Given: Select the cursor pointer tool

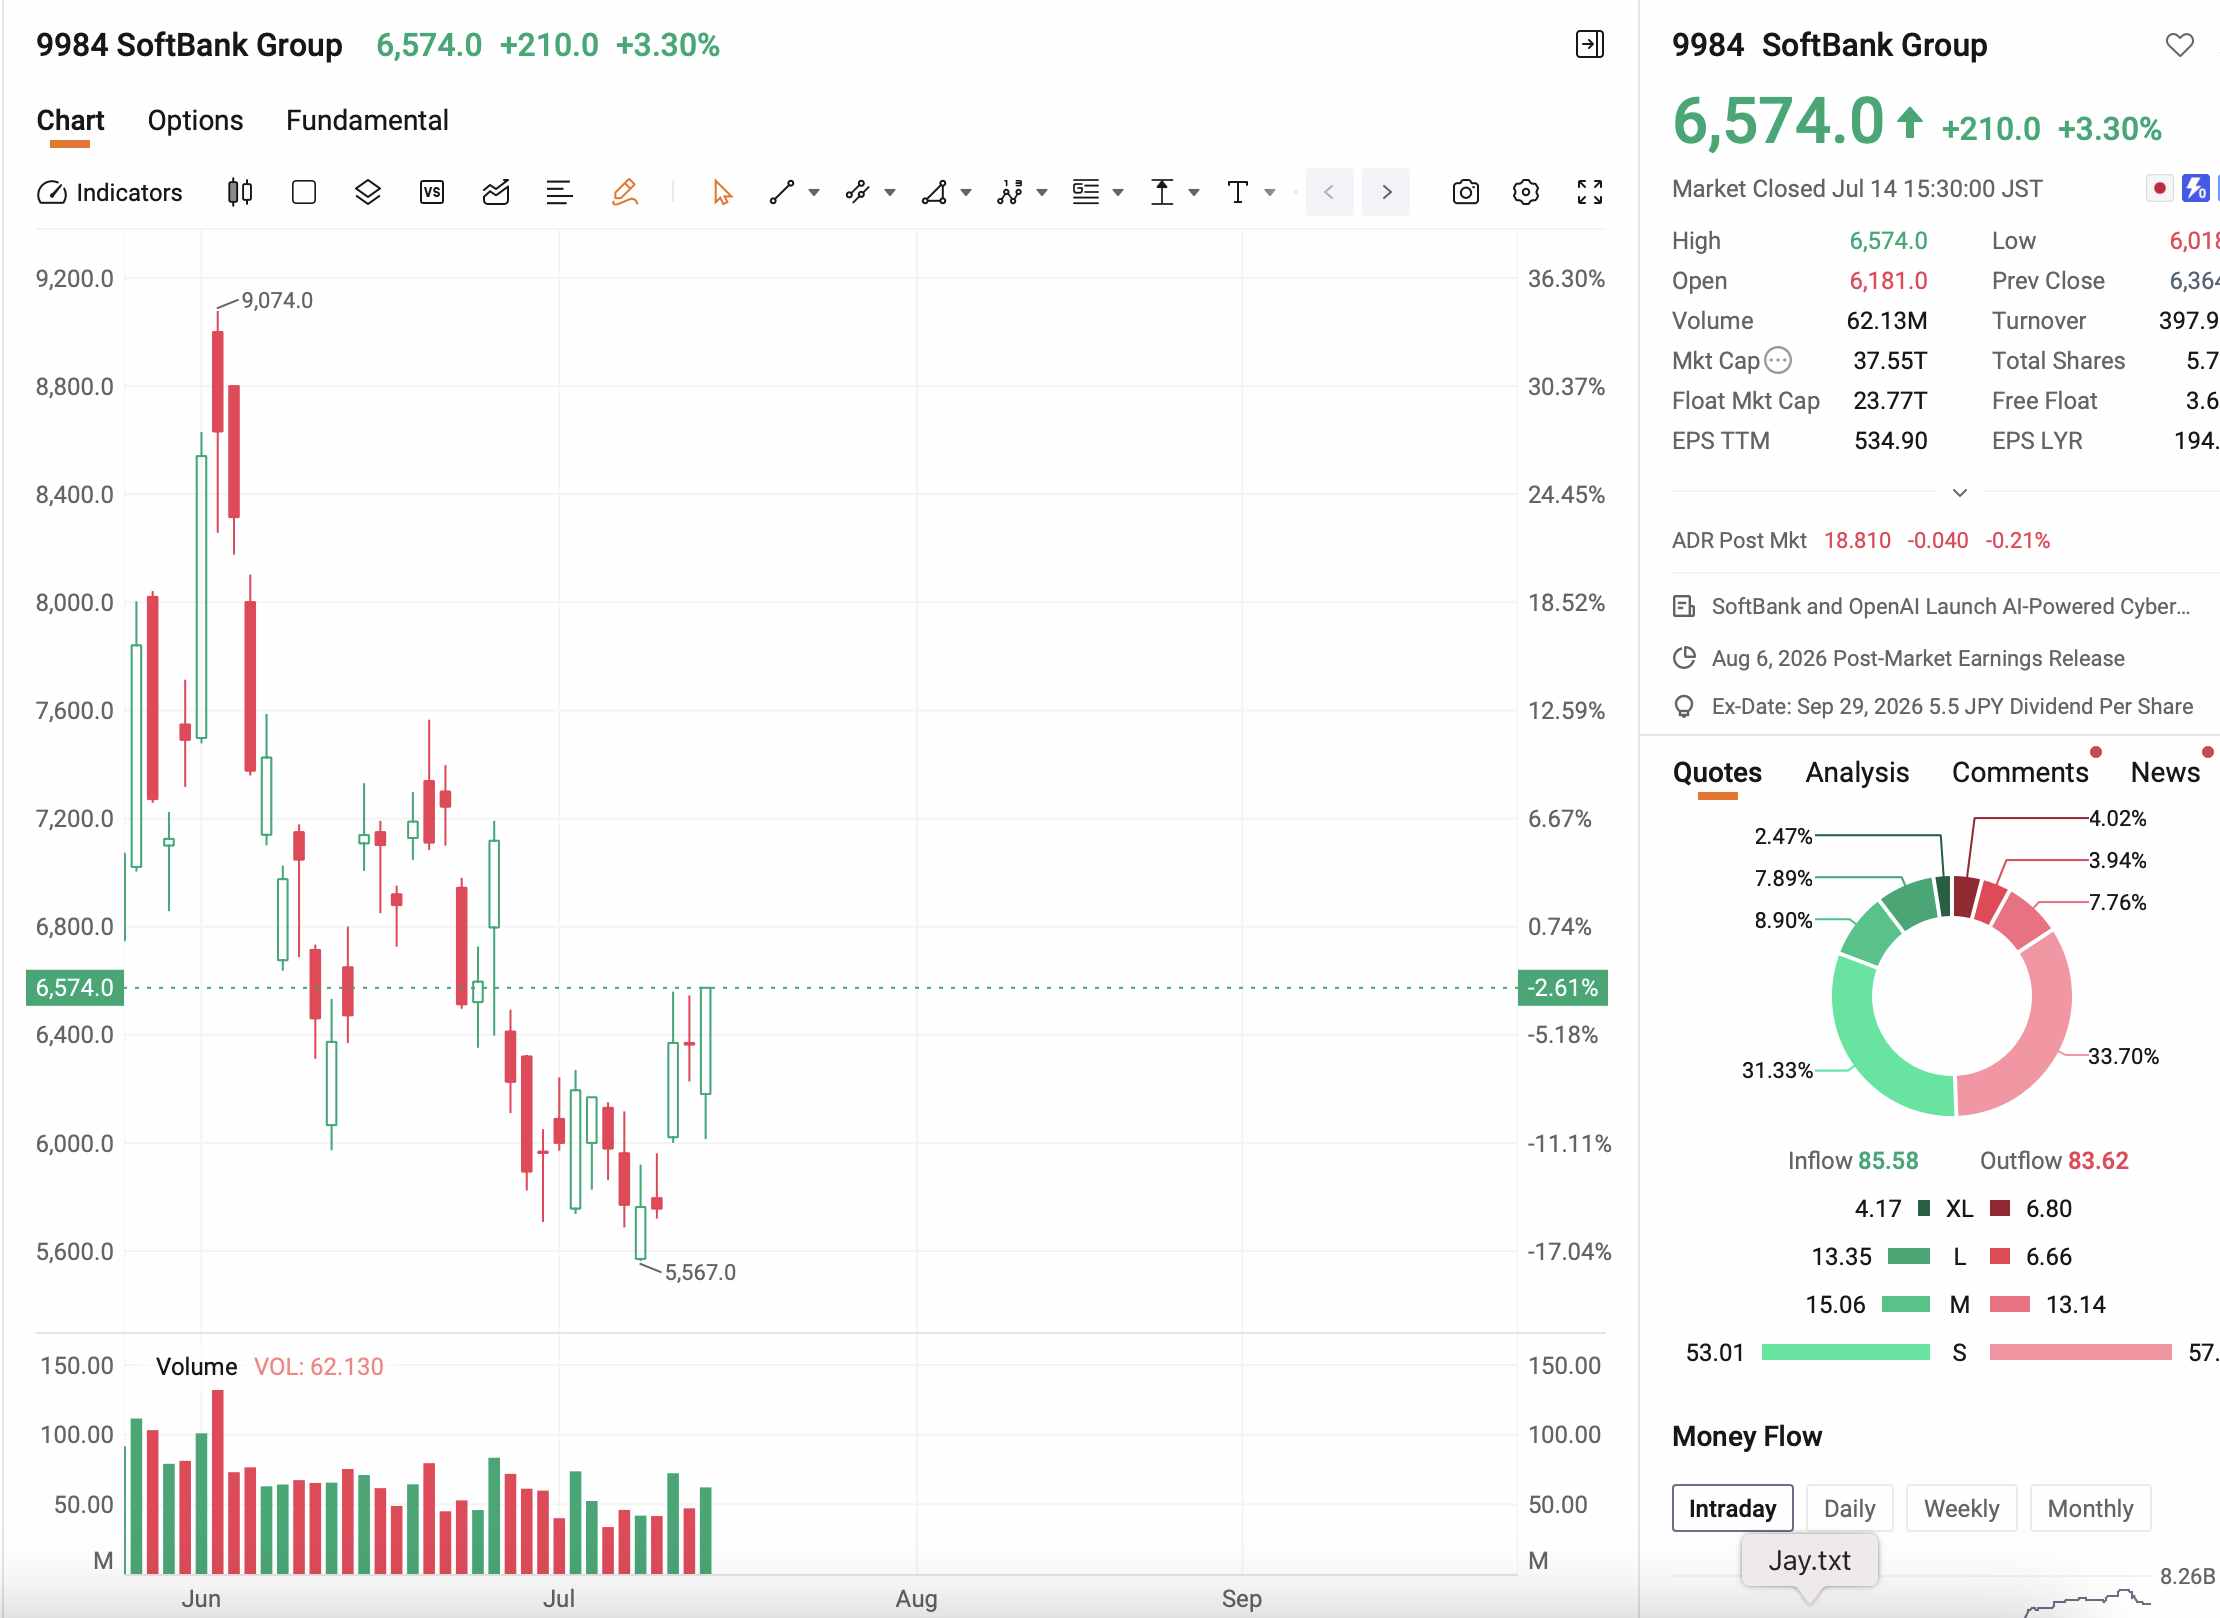Looking at the screenshot, I should click(722, 192).
